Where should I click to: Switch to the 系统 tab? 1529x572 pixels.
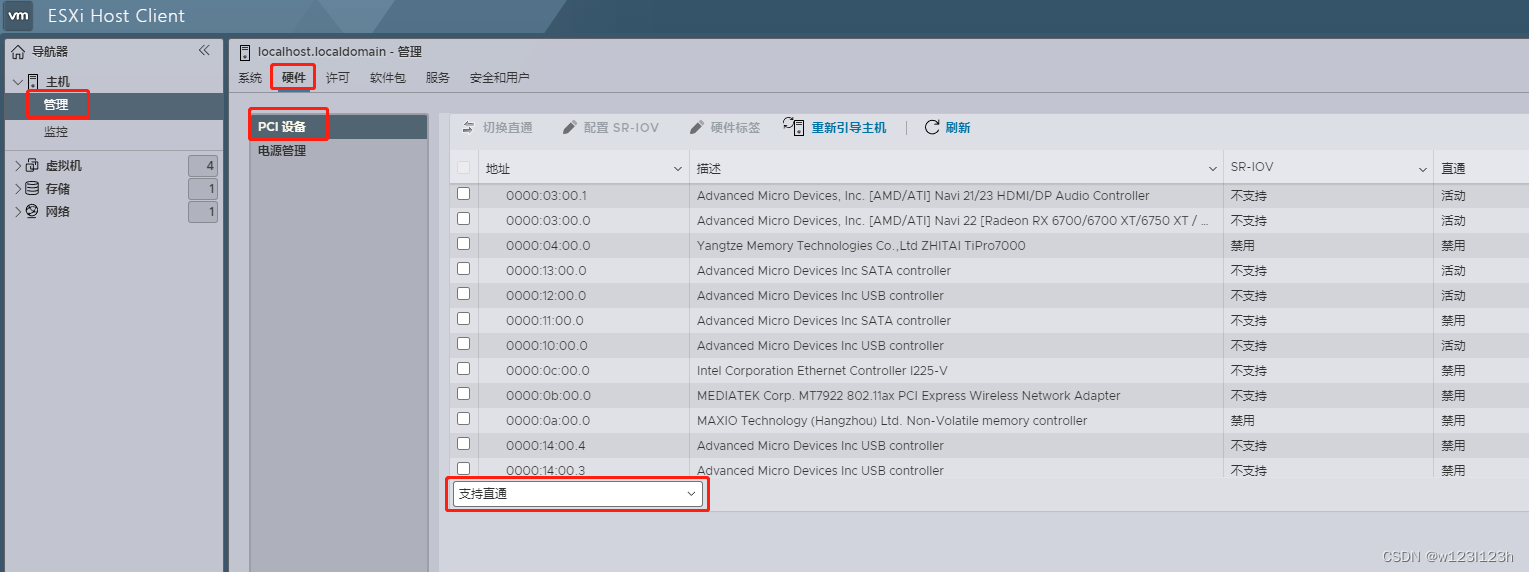pos(250,78)
